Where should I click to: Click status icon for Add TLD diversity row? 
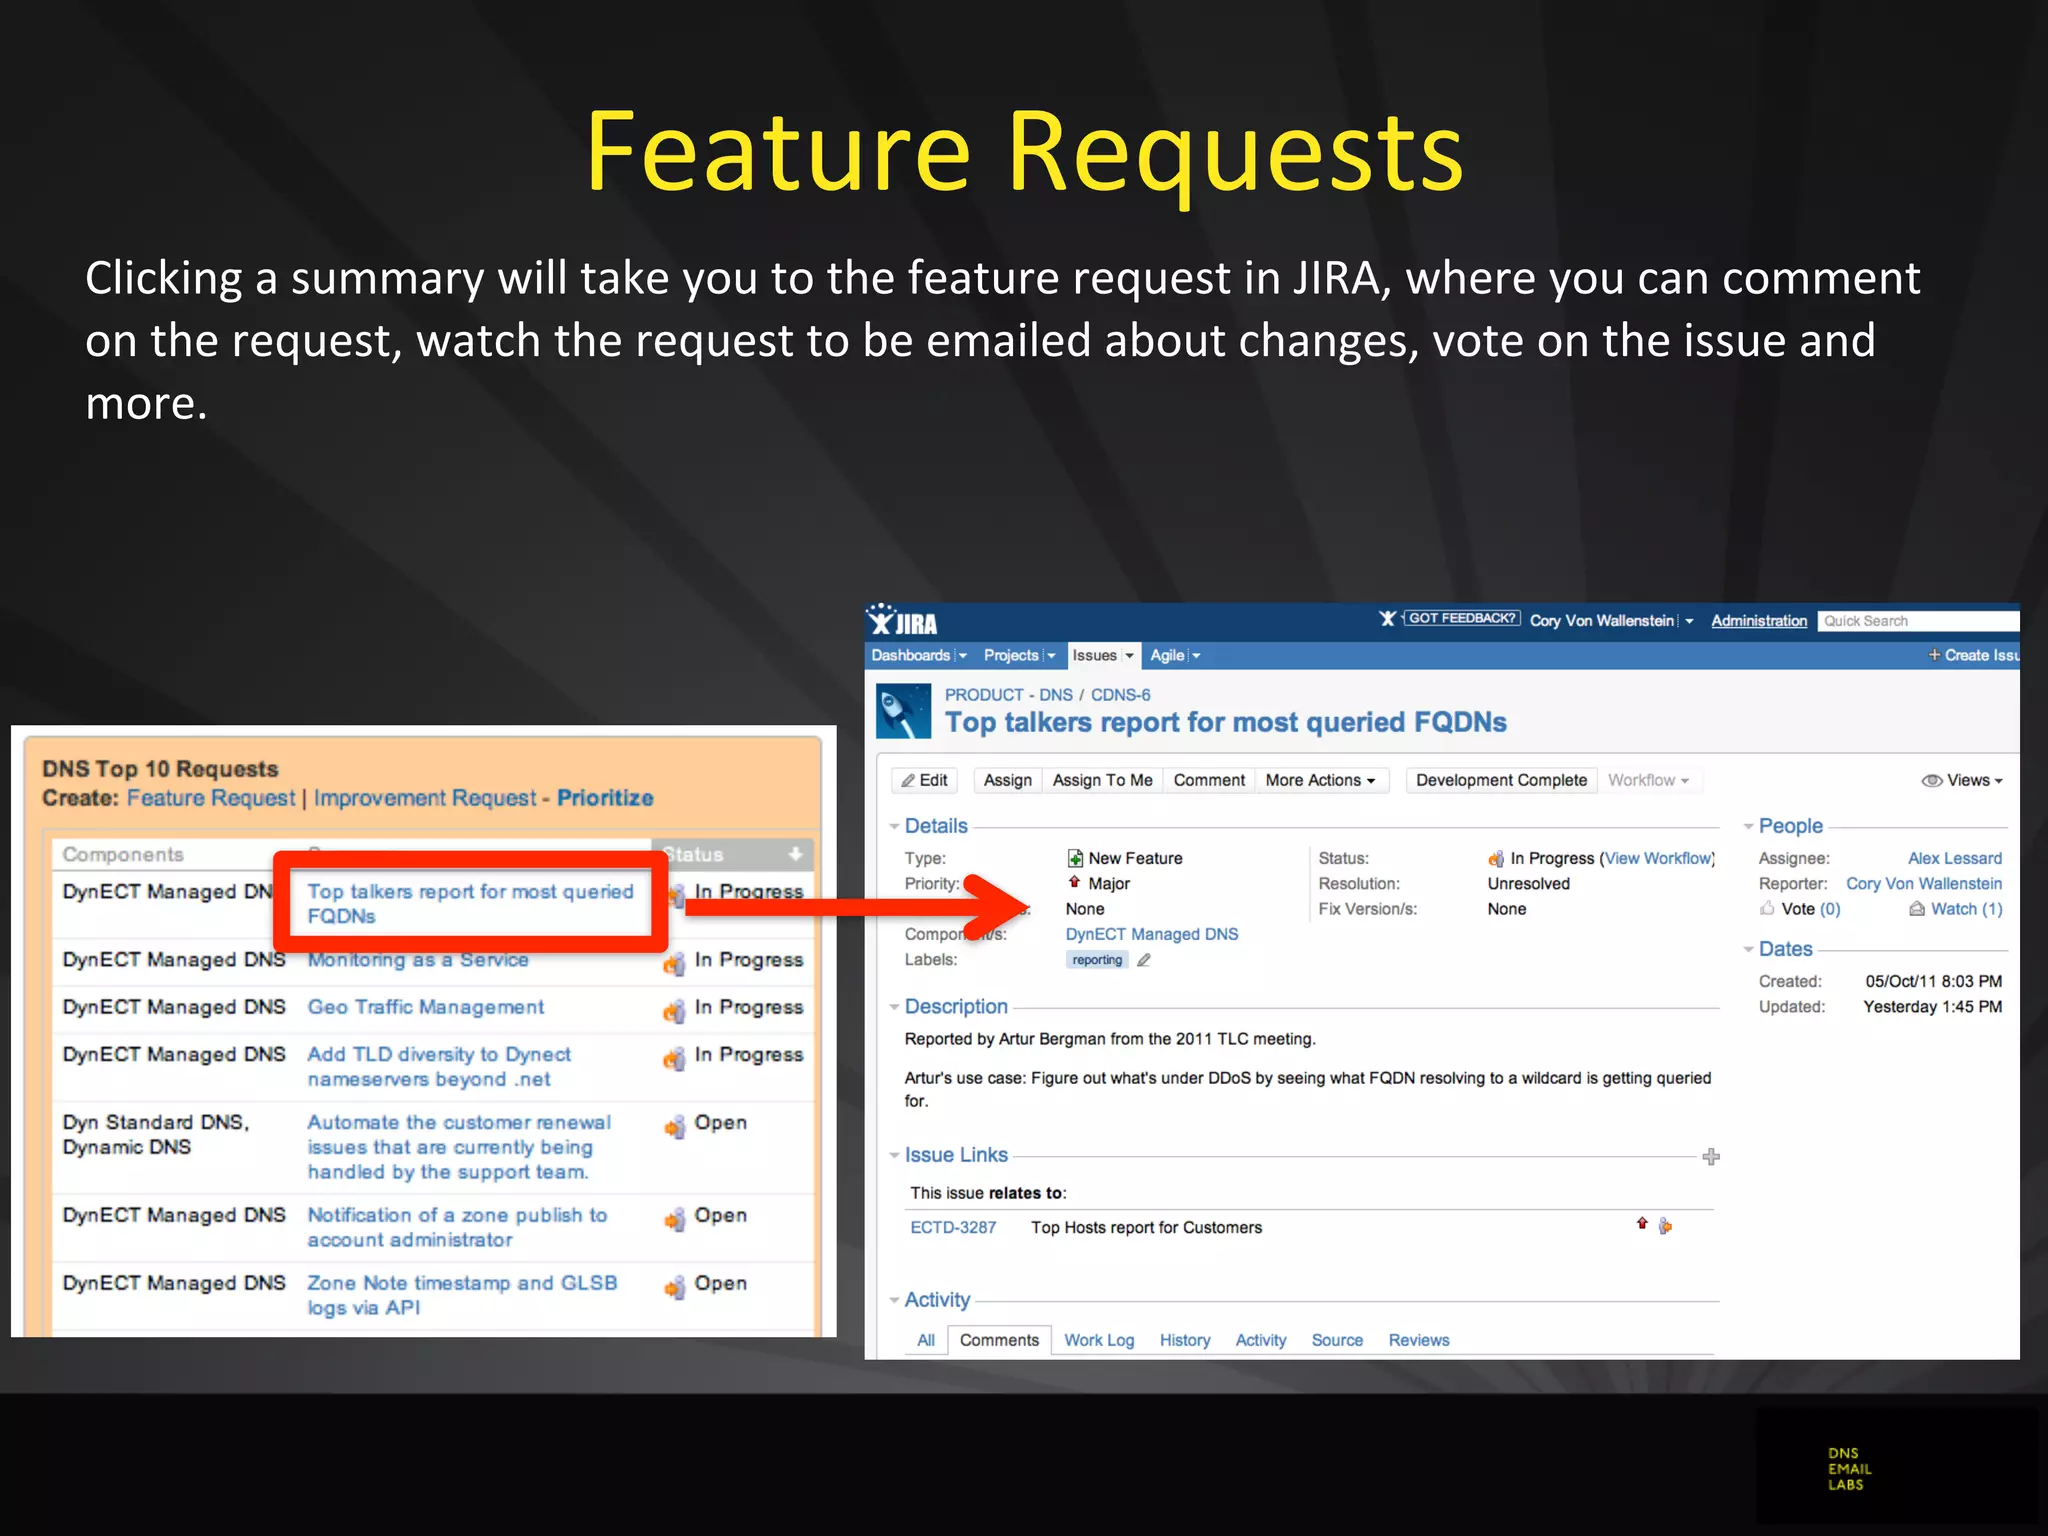pos(674,1058)
